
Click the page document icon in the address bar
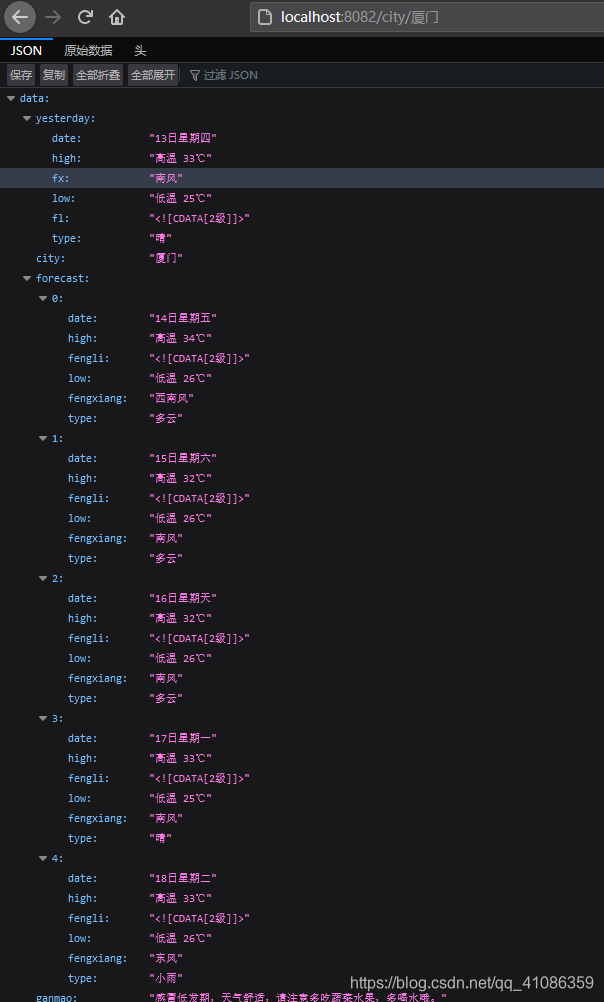tap(265, 17)
